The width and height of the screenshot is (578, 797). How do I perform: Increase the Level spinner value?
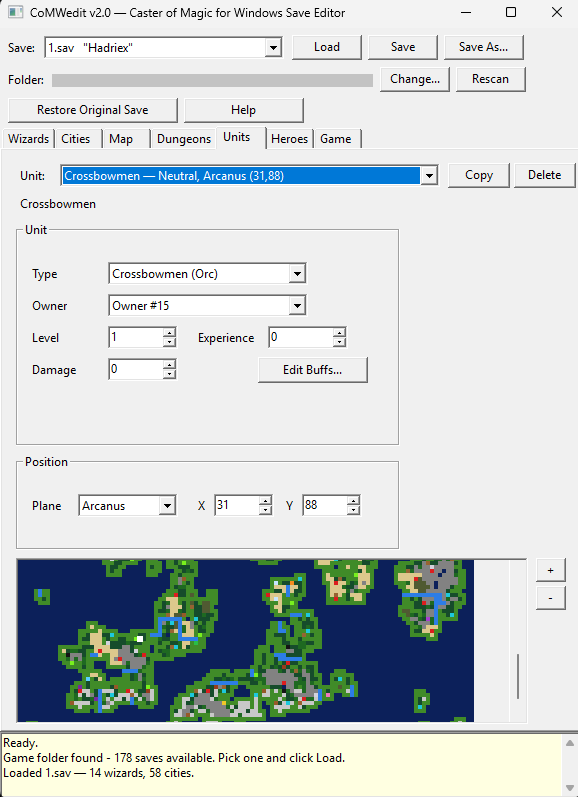click(x=170, y=332)
